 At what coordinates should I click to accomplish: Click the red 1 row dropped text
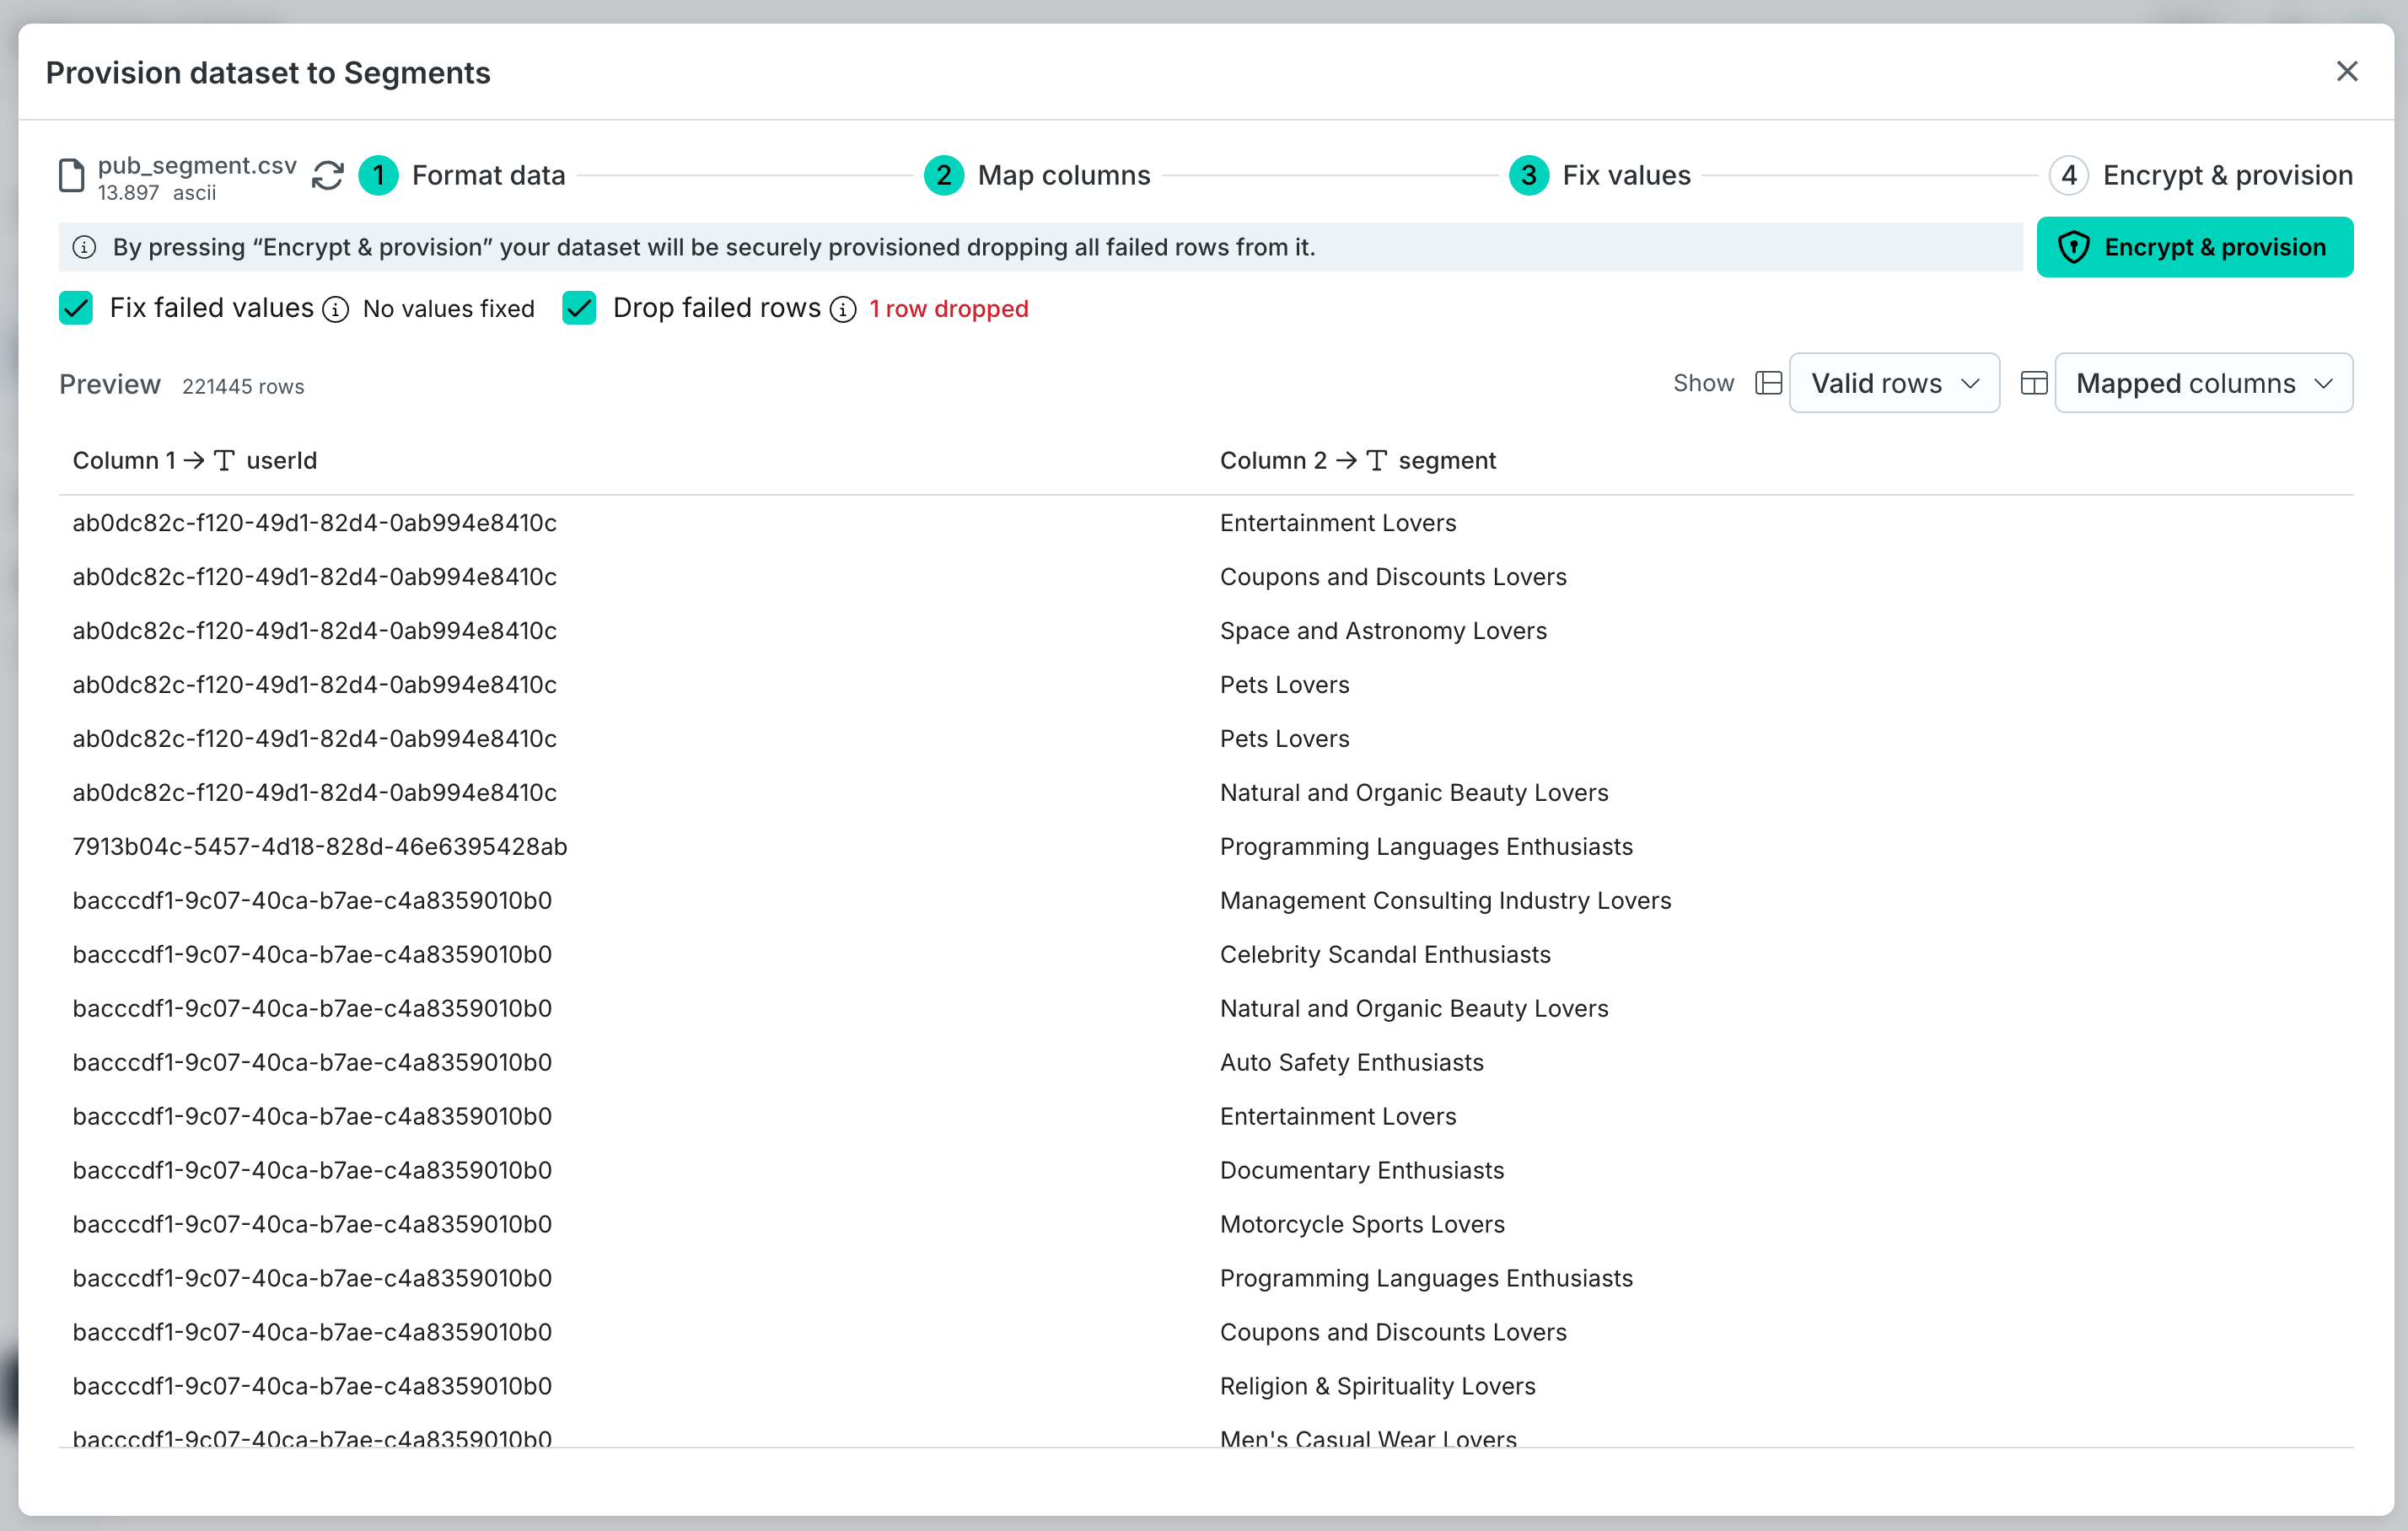tap(948, 309)
